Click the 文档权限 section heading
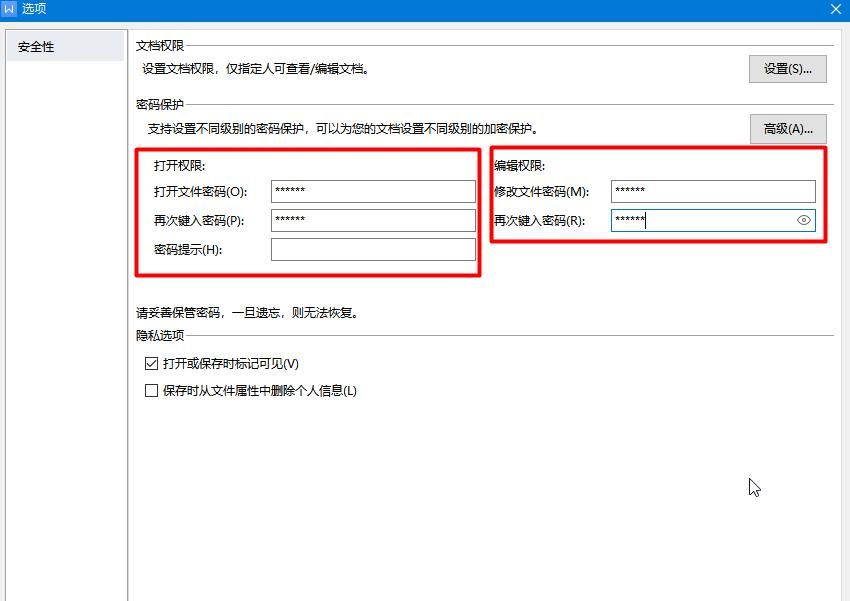This screenshot has height=601, width=850. point(157,43)
